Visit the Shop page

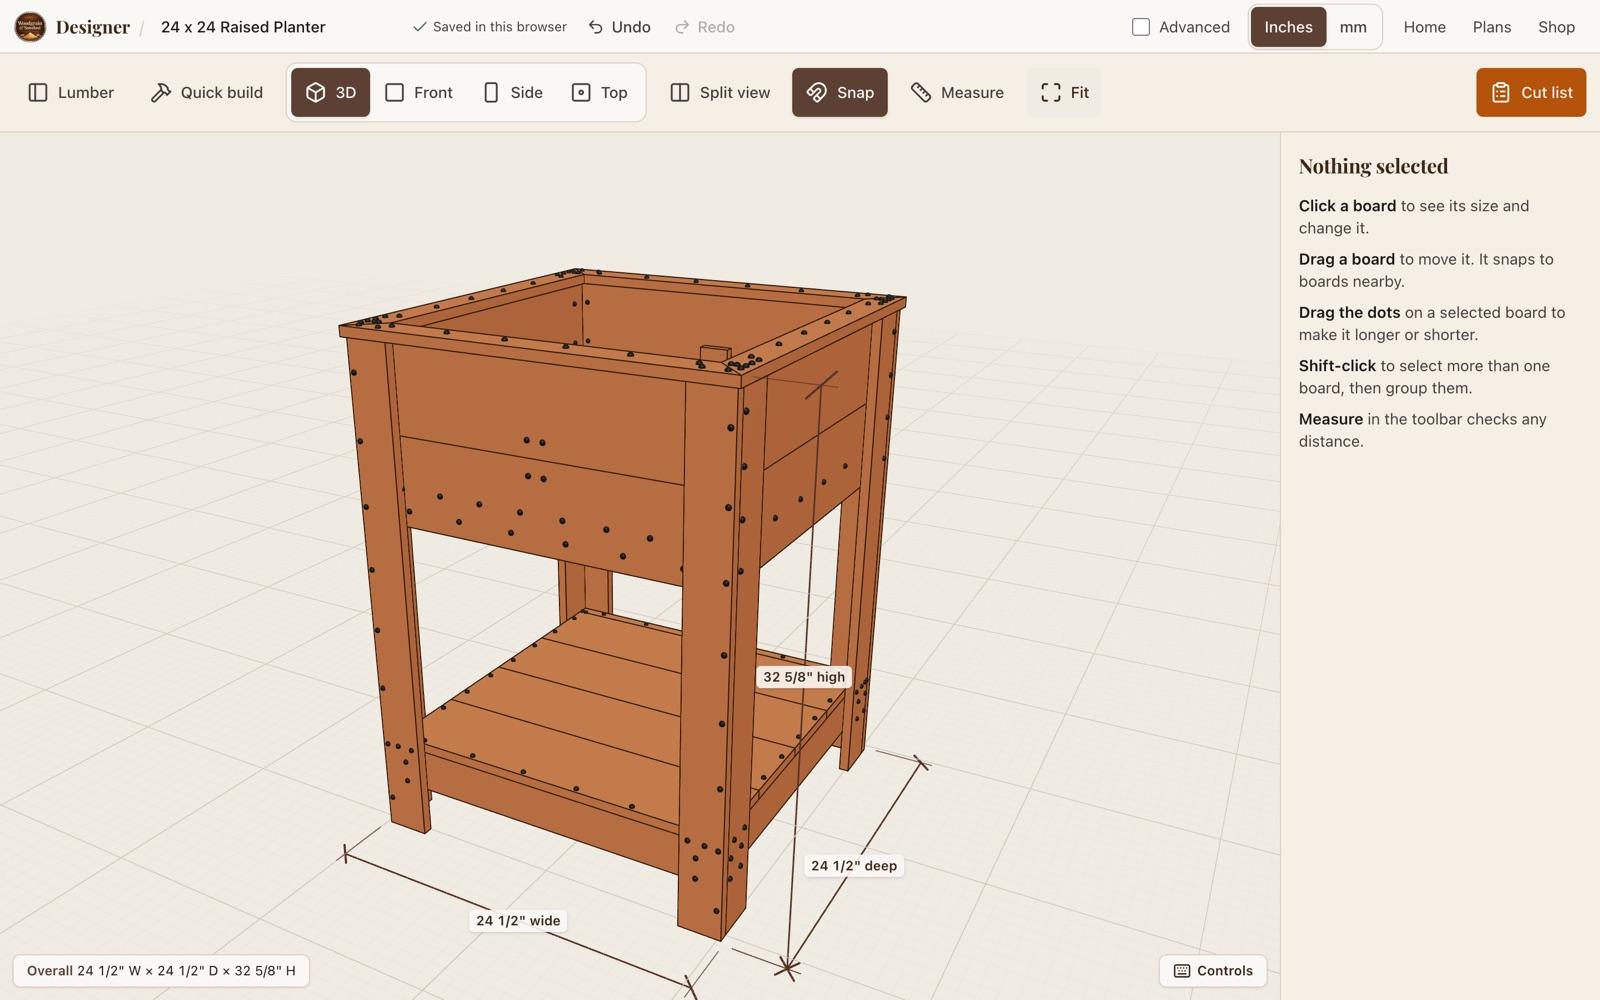coord(1556,27)
